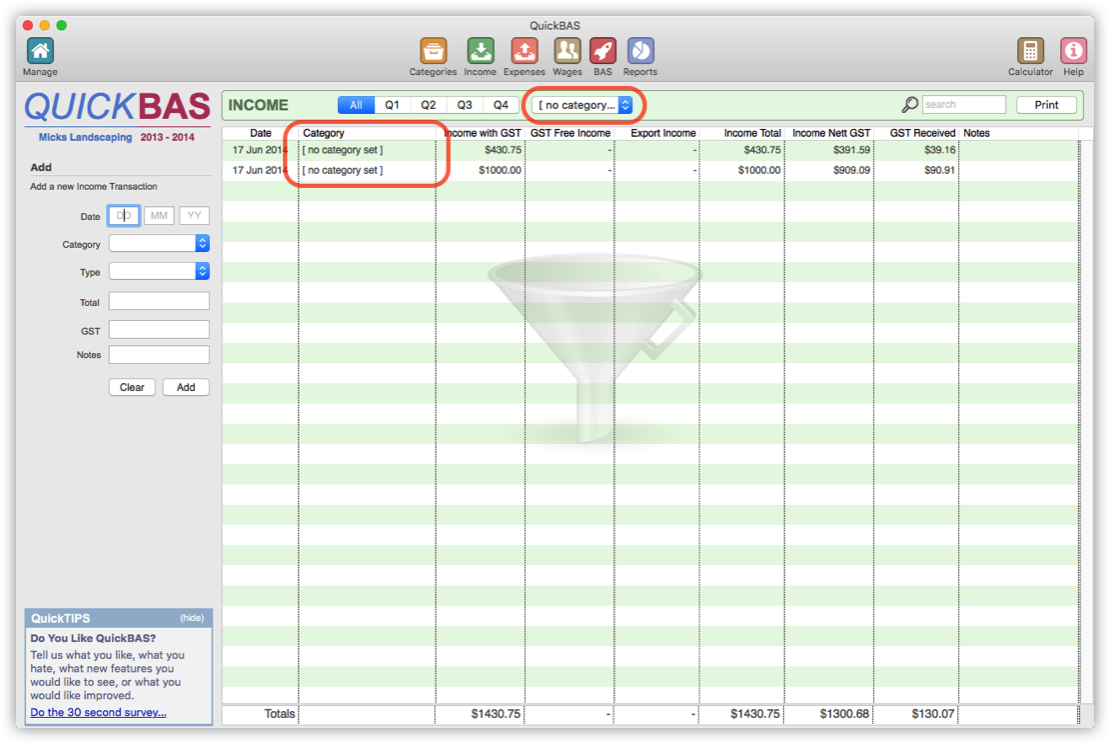The height and width of the screenshot is (744, 1110).
Task: Filter income by Q1
Action: click(392, 105)
